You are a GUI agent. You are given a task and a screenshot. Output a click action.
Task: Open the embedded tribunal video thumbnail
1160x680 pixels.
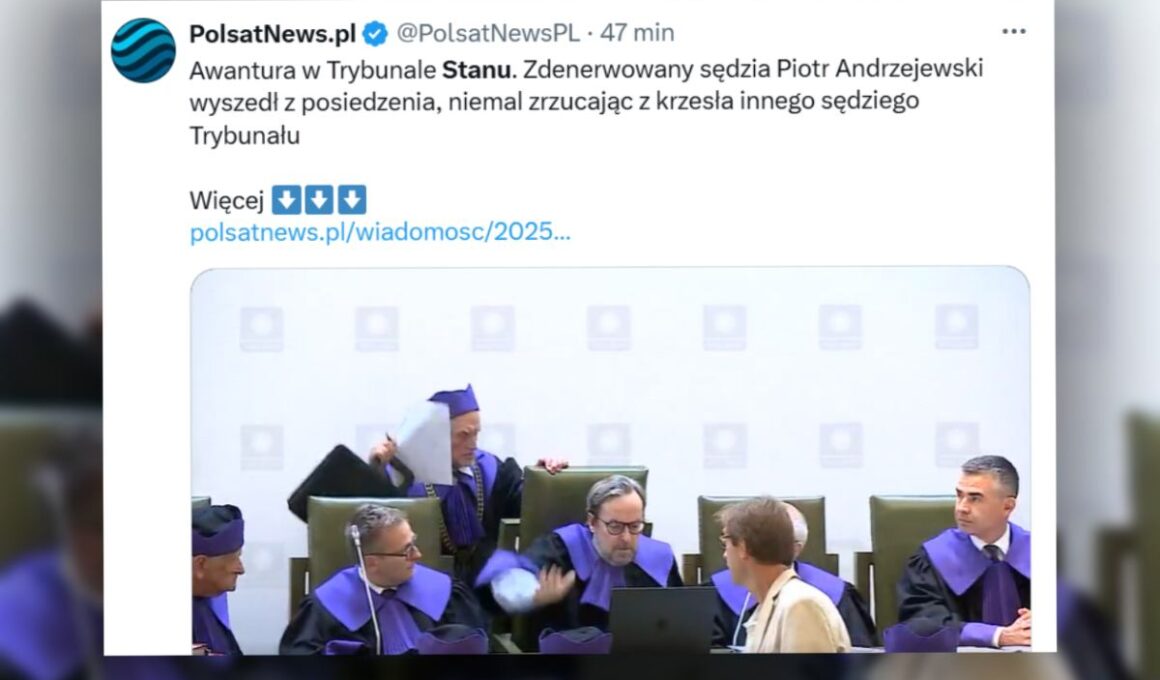[610, 459]
